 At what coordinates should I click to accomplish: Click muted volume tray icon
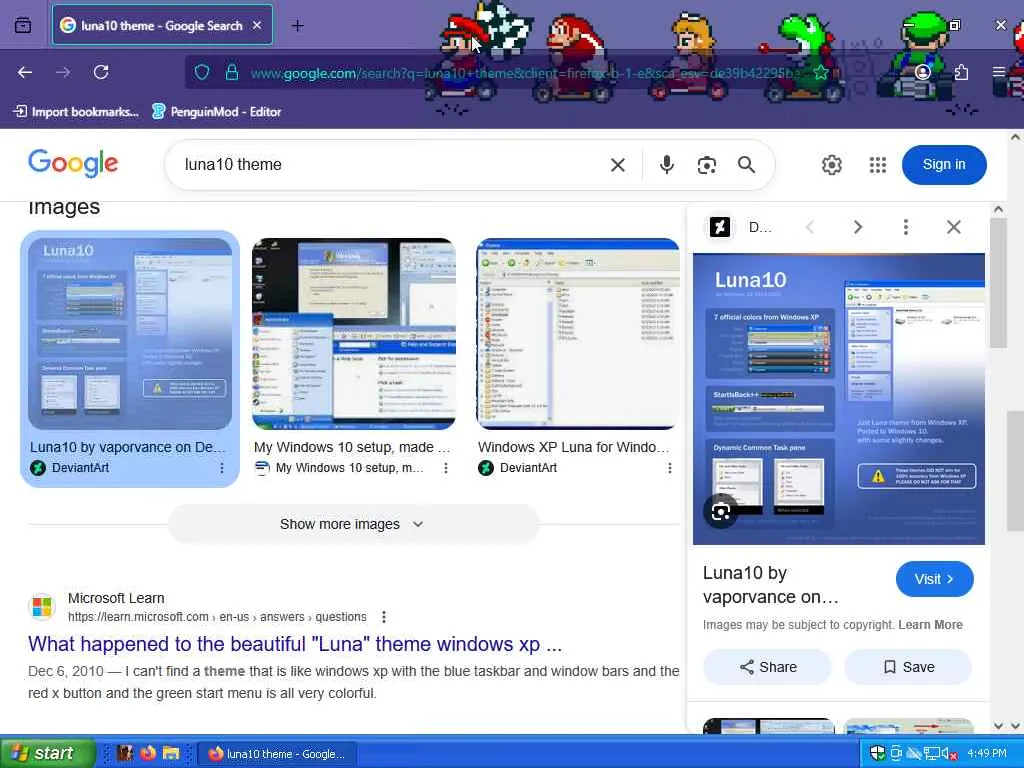point(949,754)
